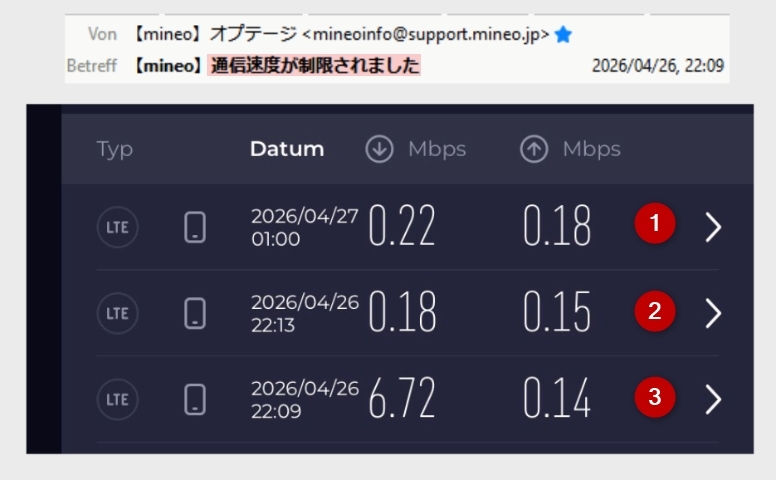
Task: Click sender address mineoinfo@support.mineo.jp
Action: tap(426, 34)
